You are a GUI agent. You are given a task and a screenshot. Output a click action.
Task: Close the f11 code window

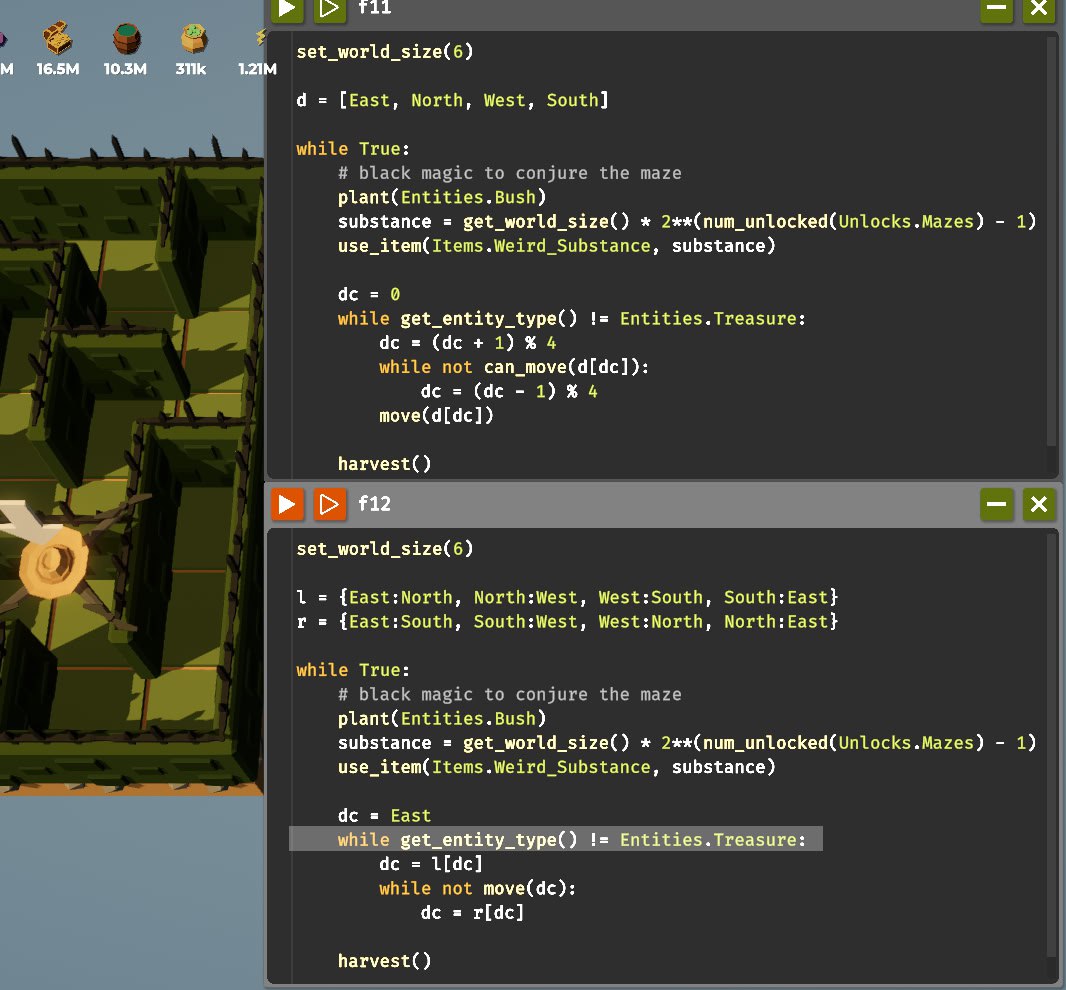[1039, 9]
